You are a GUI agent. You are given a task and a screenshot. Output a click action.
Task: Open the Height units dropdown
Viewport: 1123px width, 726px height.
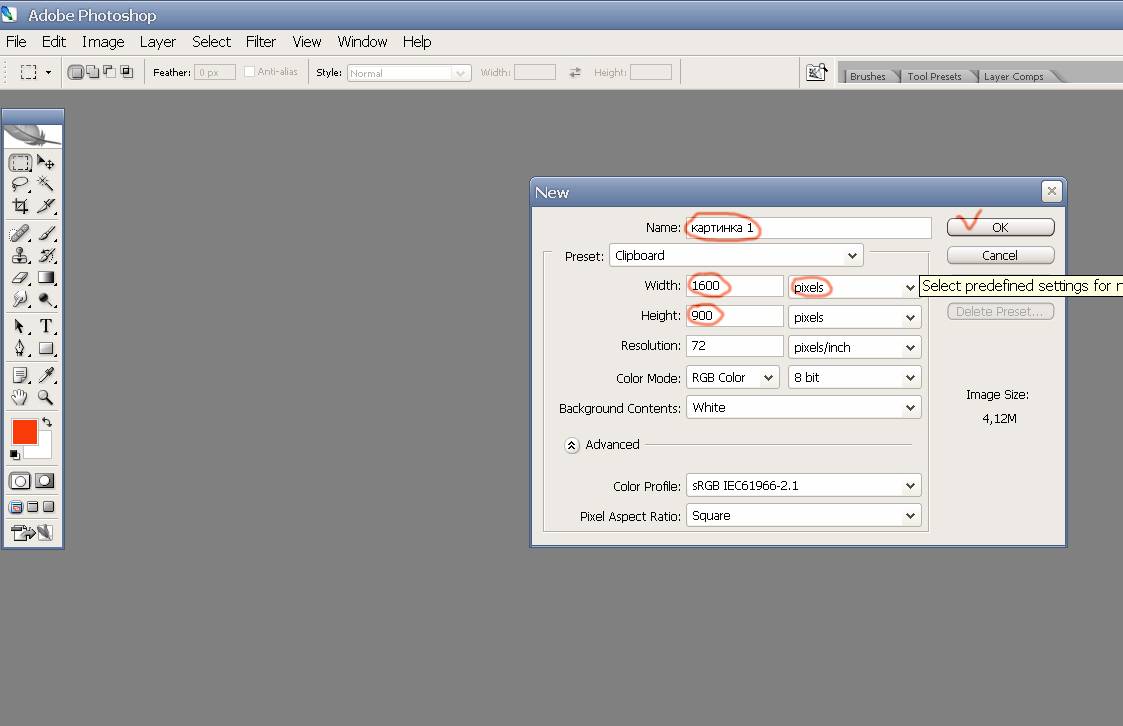[x=854, y=317]
